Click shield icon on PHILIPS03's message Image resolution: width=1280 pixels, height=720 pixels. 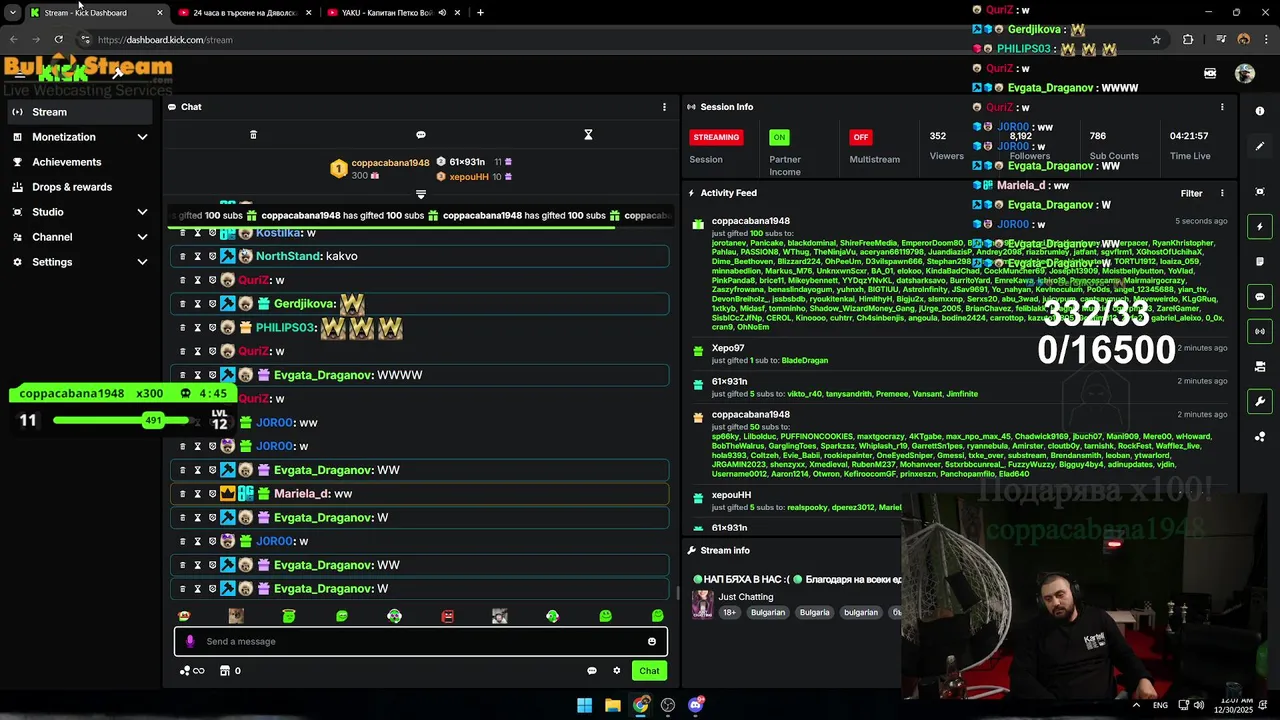212,328
